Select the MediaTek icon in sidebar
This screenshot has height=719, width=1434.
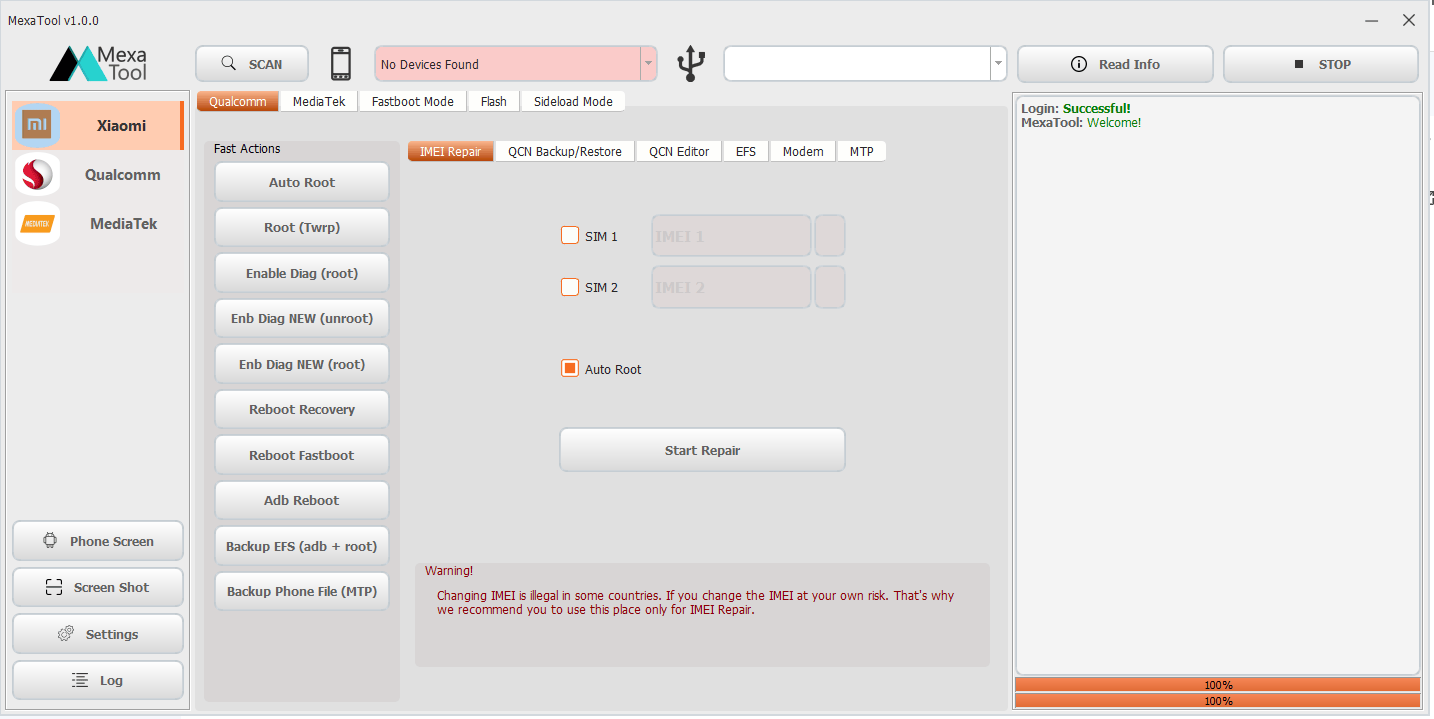point(37,223)
